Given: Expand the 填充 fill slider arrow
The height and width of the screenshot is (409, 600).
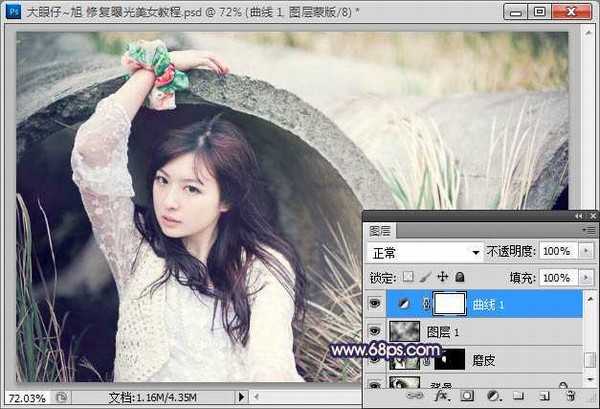Looking at the screenshot, I should [x=586, y=277].
